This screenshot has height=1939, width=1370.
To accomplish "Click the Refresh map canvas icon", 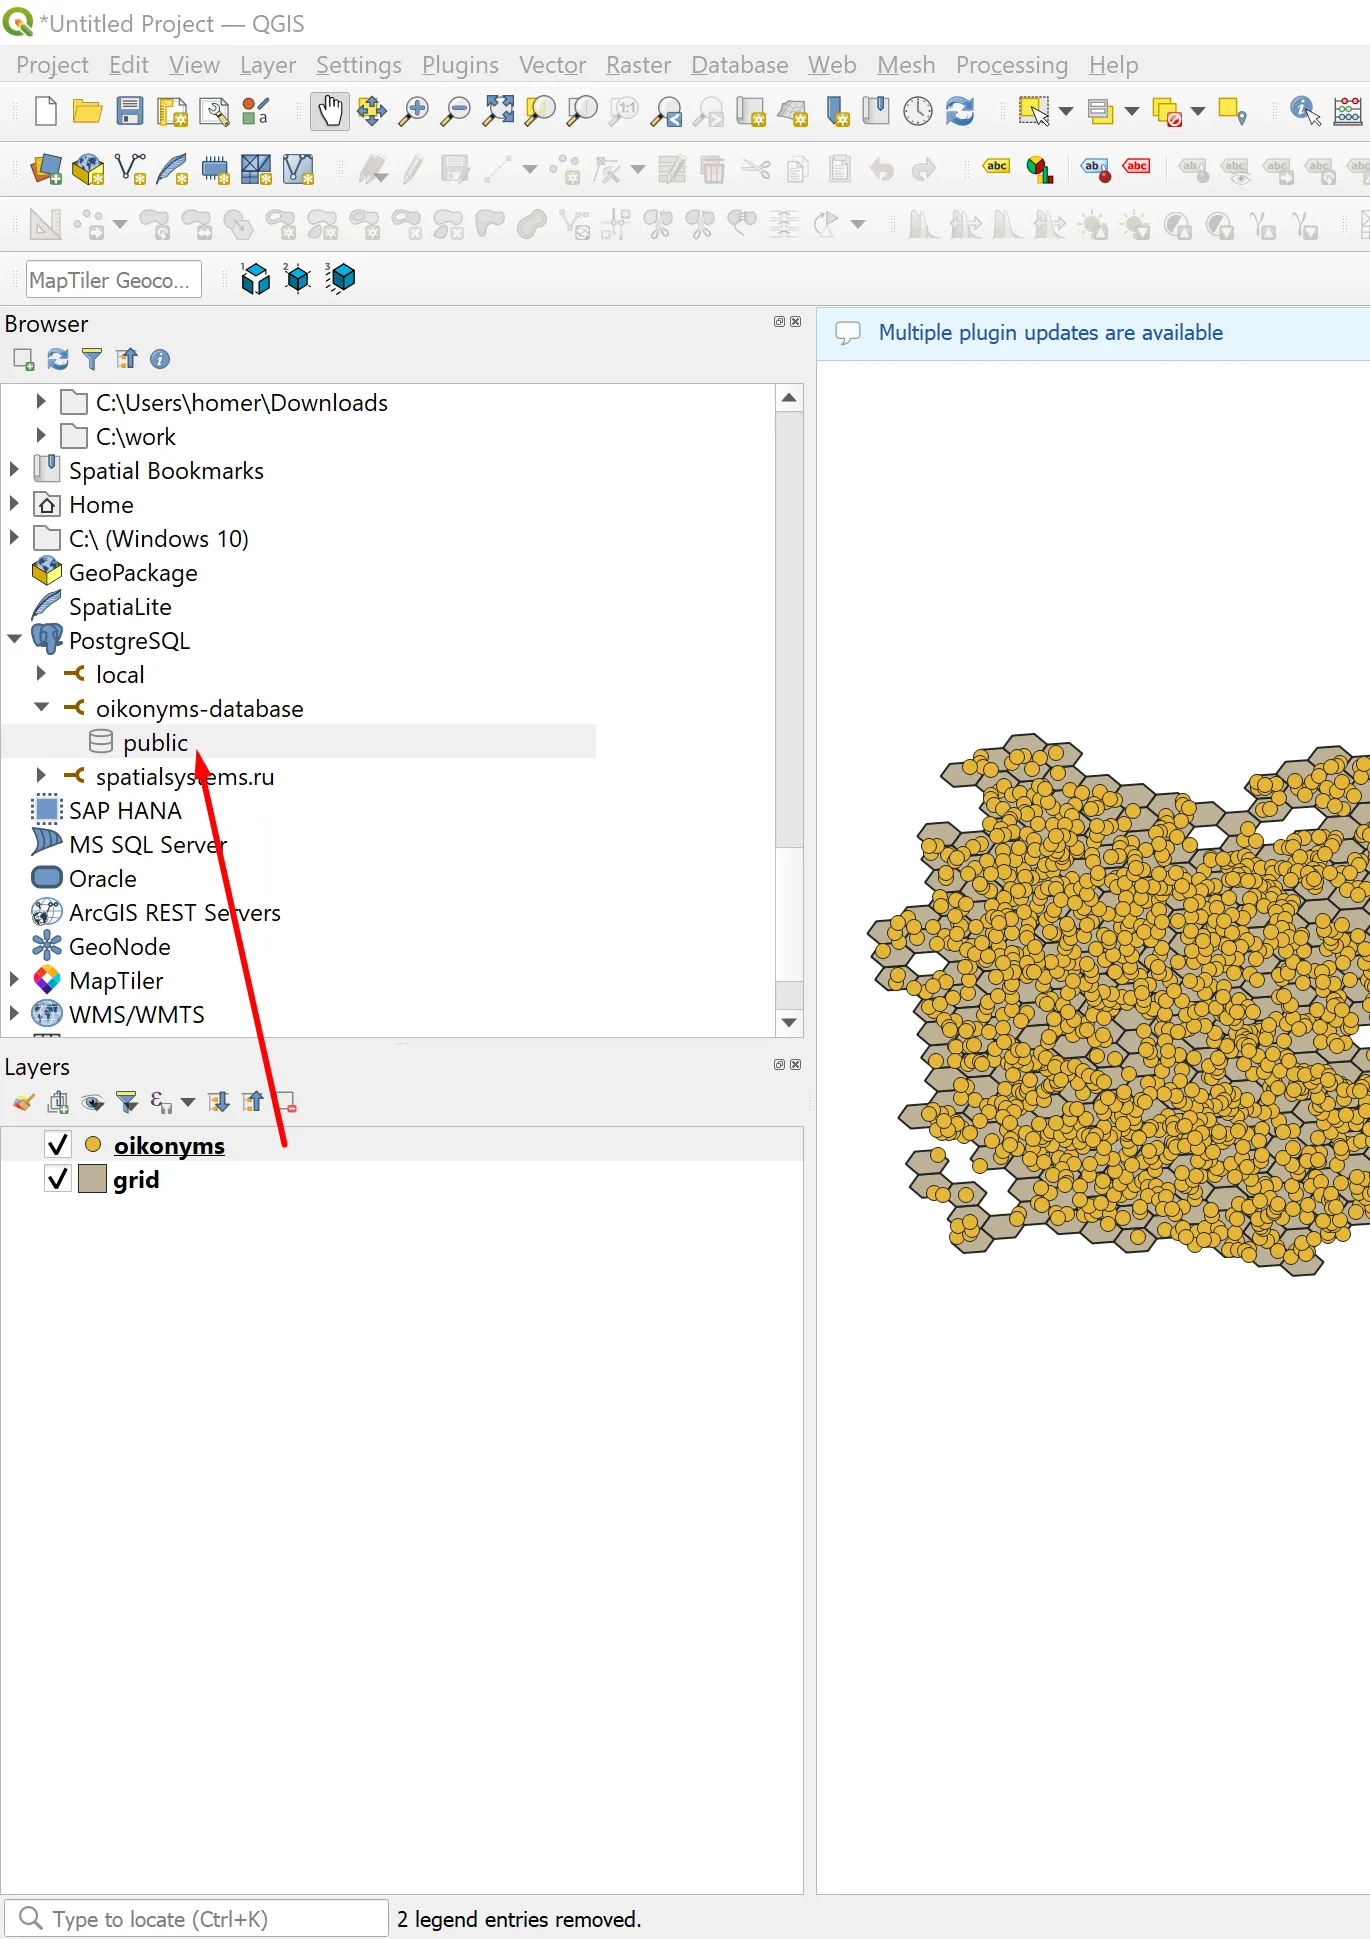I will pos(960,111).
